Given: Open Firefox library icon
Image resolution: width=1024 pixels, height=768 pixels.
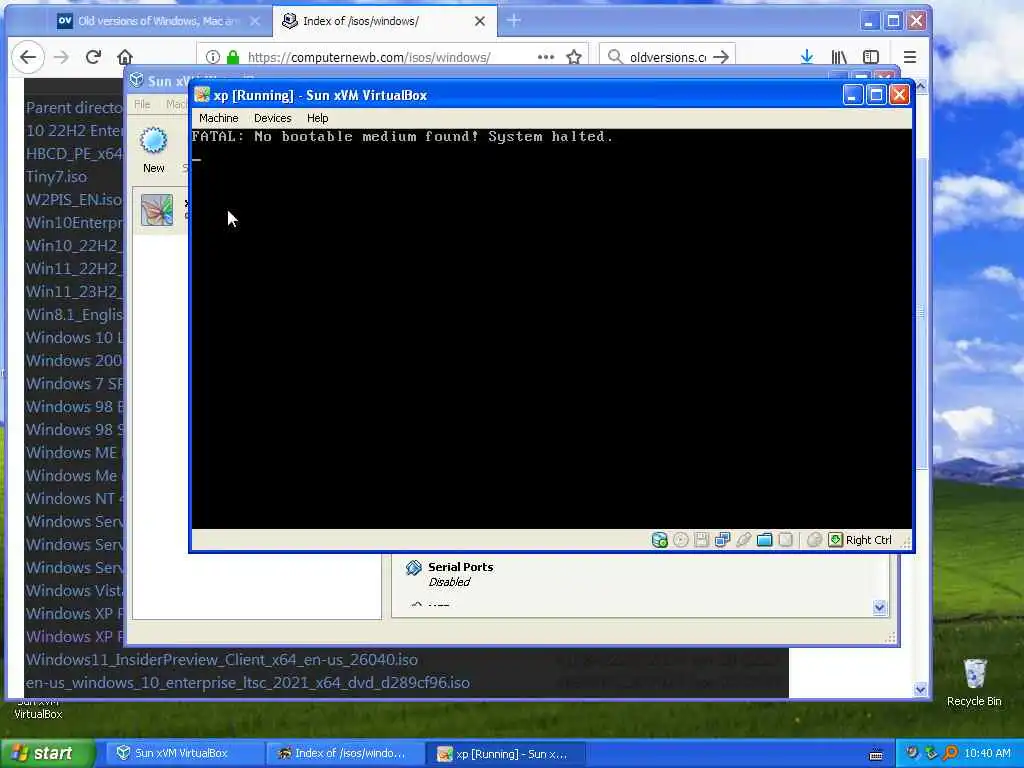Looking at the screenshot, I should (839, 57).
